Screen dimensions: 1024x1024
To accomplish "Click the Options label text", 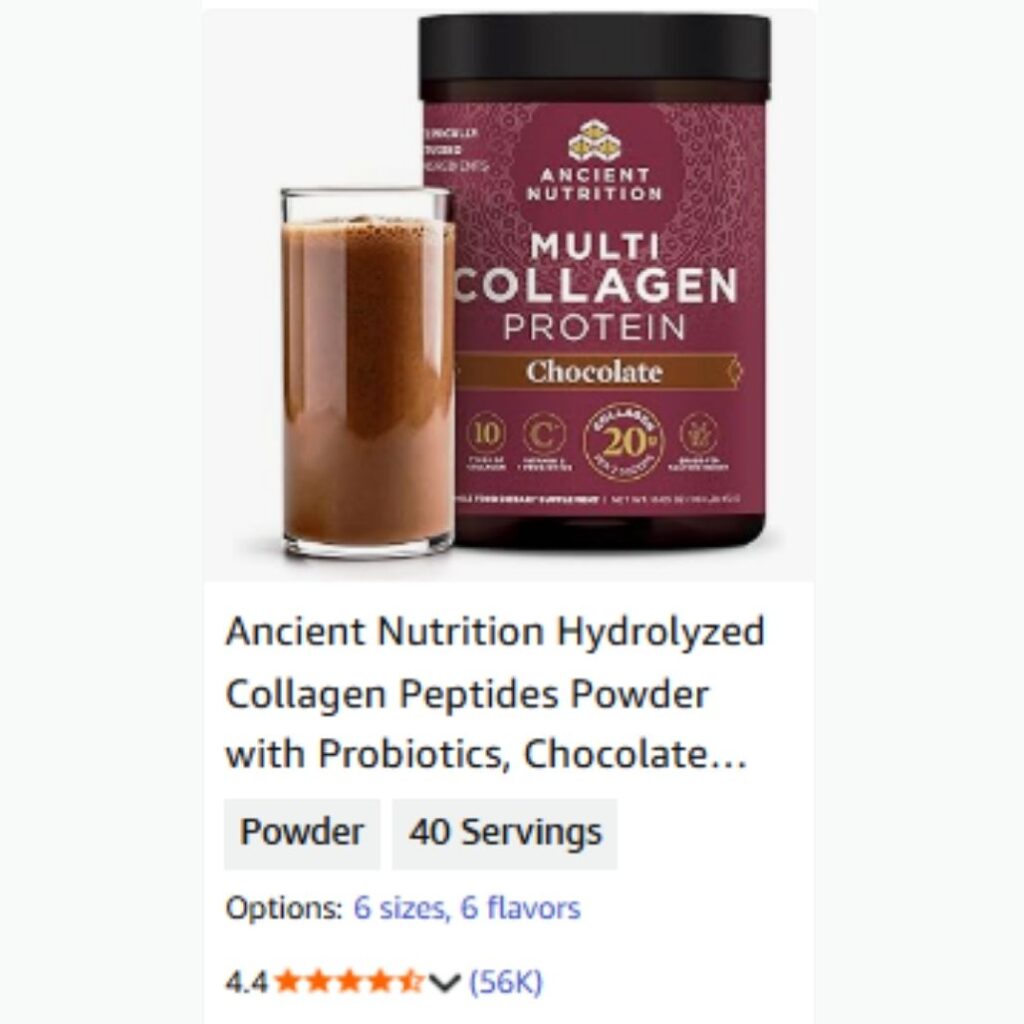I will [283, 908].
